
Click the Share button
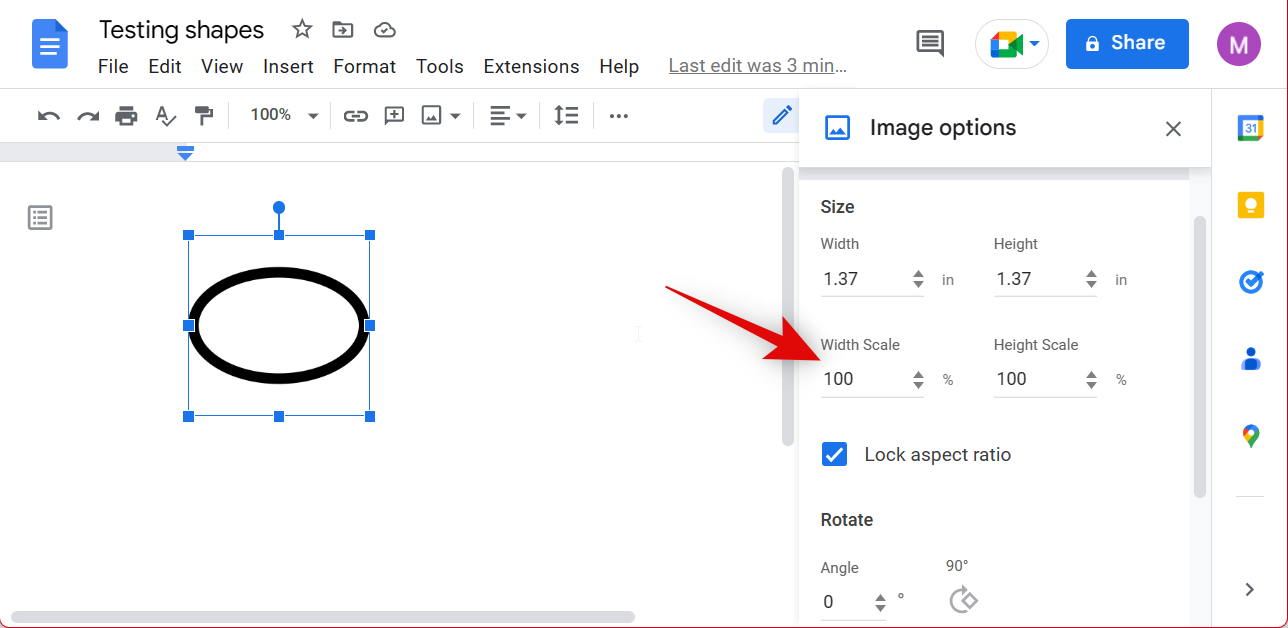[1127, 44]
